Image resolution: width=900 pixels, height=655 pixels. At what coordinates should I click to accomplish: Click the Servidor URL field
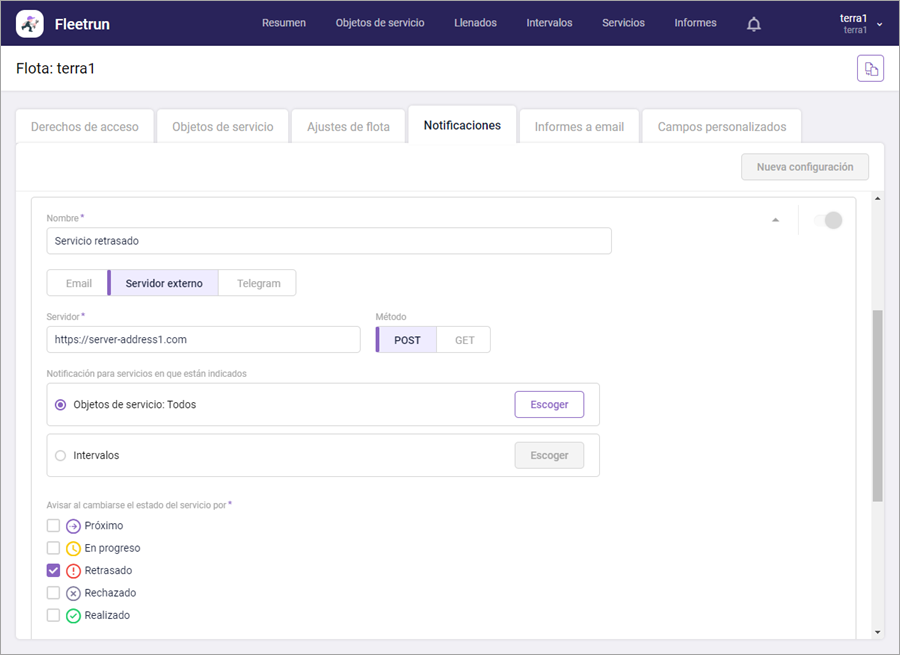pos(203,340)
